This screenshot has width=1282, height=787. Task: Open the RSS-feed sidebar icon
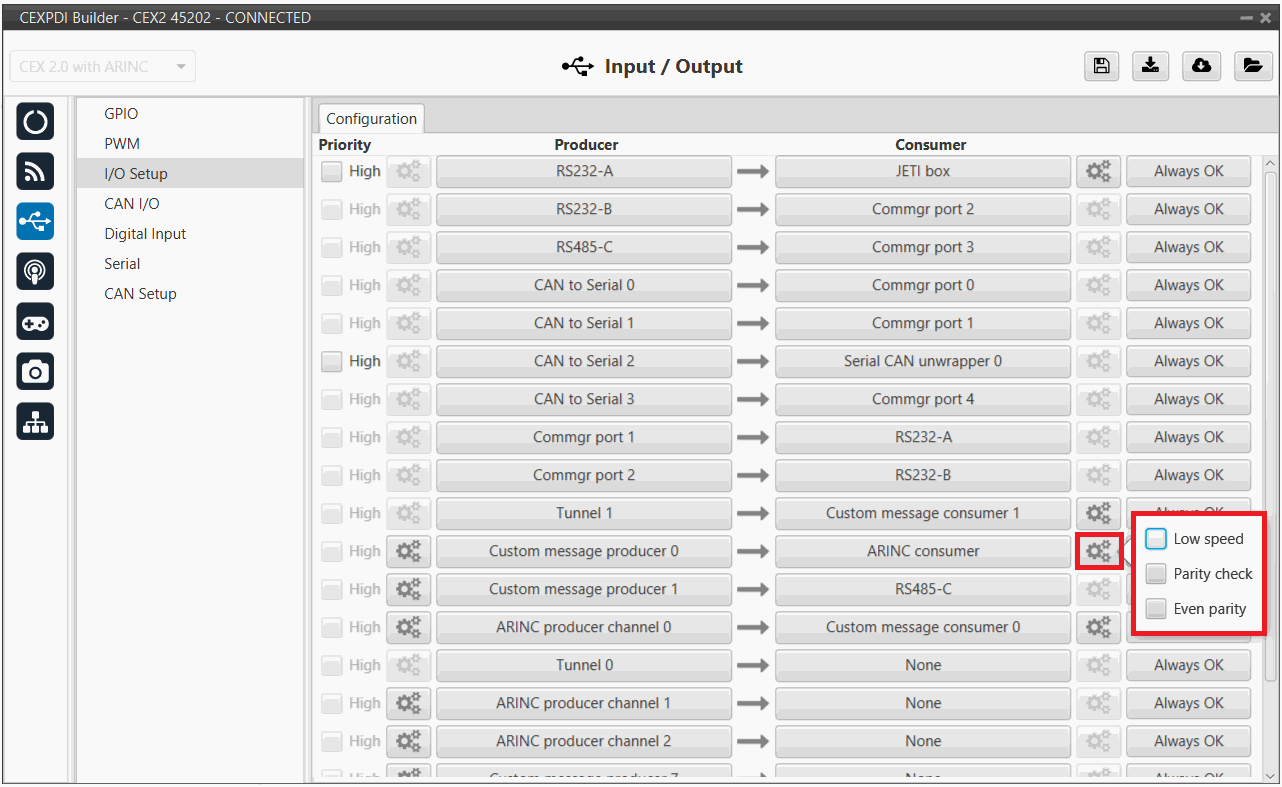coord(35,172)
